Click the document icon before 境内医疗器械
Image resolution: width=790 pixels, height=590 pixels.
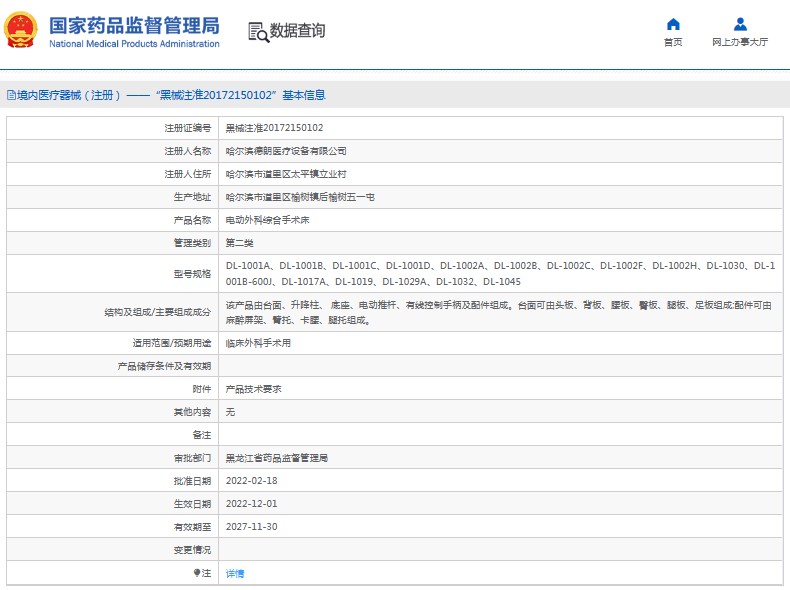tap(11, 95)
